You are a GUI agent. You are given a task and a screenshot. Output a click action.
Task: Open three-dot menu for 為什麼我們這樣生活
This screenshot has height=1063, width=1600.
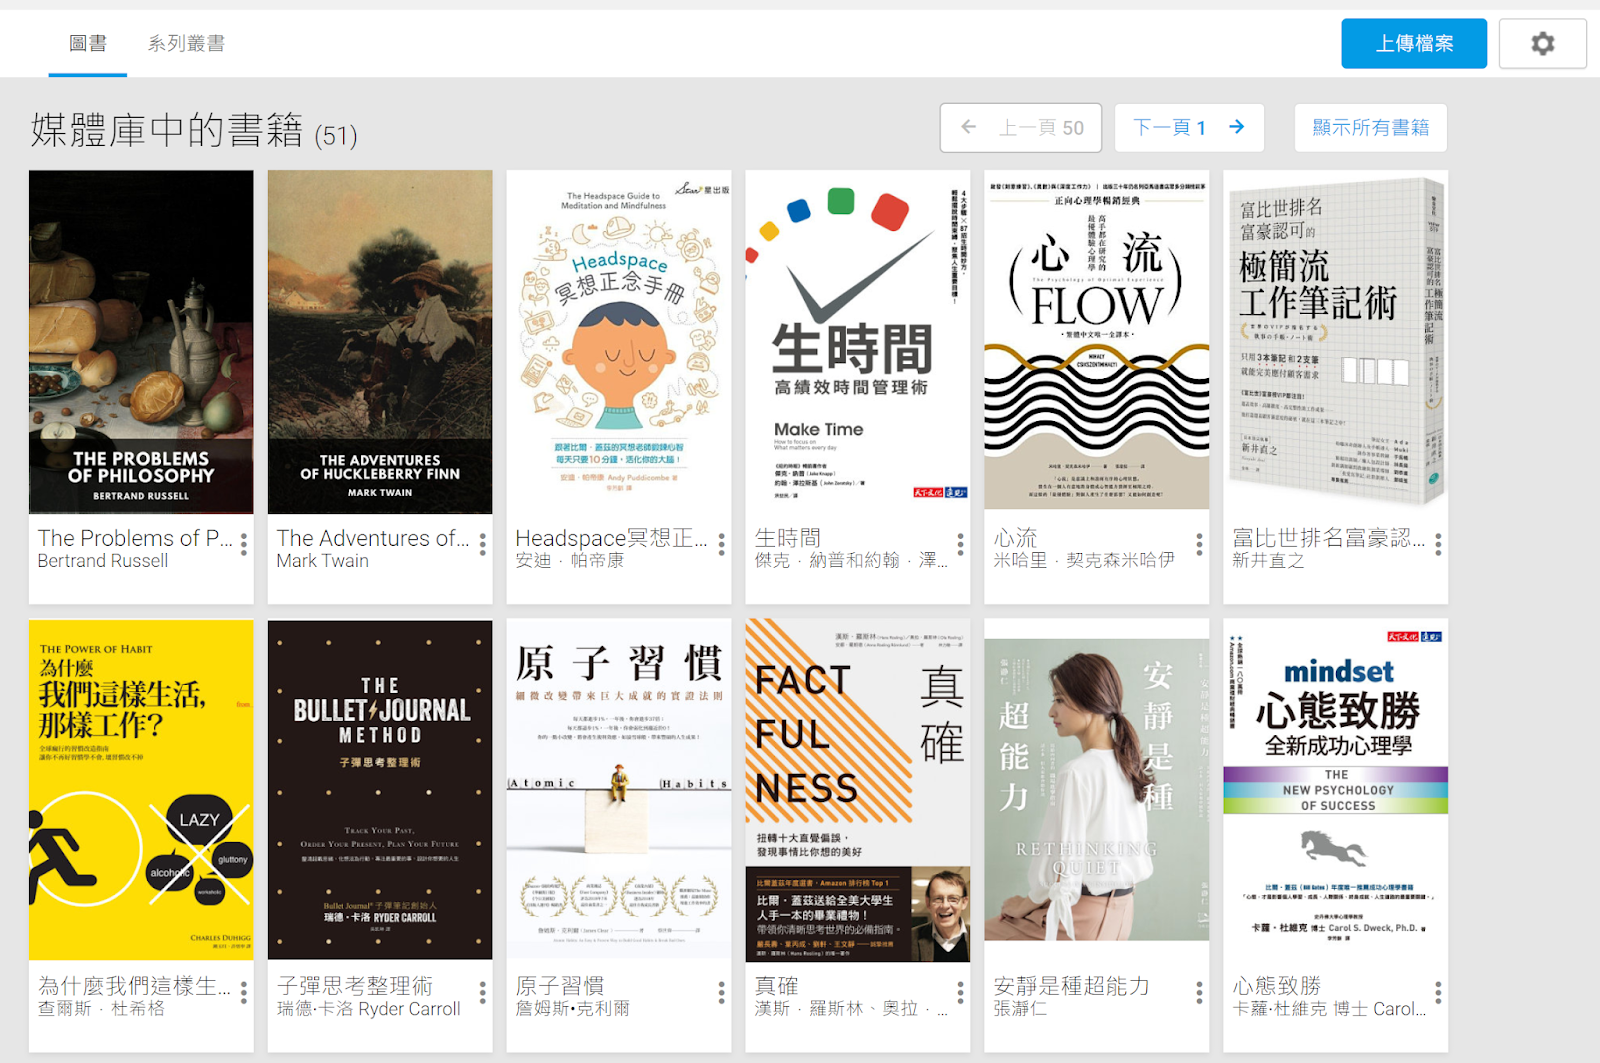pos(243,992)
